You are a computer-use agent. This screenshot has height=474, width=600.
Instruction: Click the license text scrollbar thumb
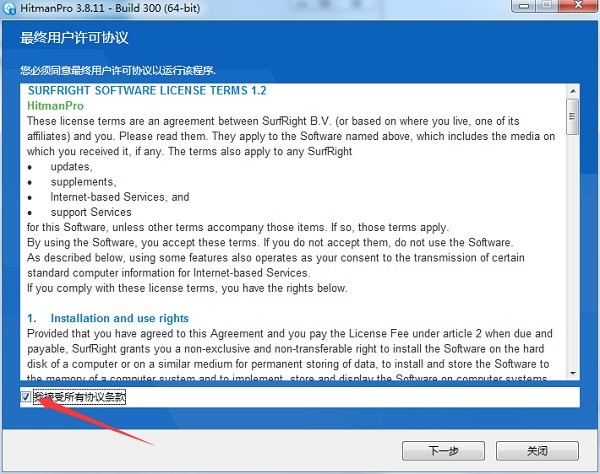coord(572,117)
